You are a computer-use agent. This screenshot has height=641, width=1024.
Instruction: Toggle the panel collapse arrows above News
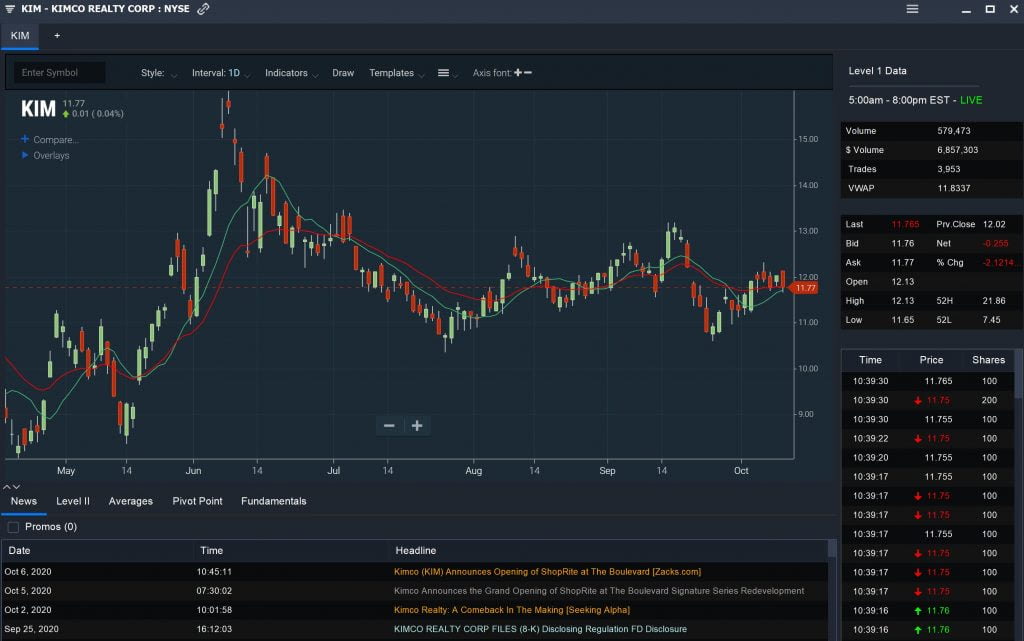[x=12, y=487]
